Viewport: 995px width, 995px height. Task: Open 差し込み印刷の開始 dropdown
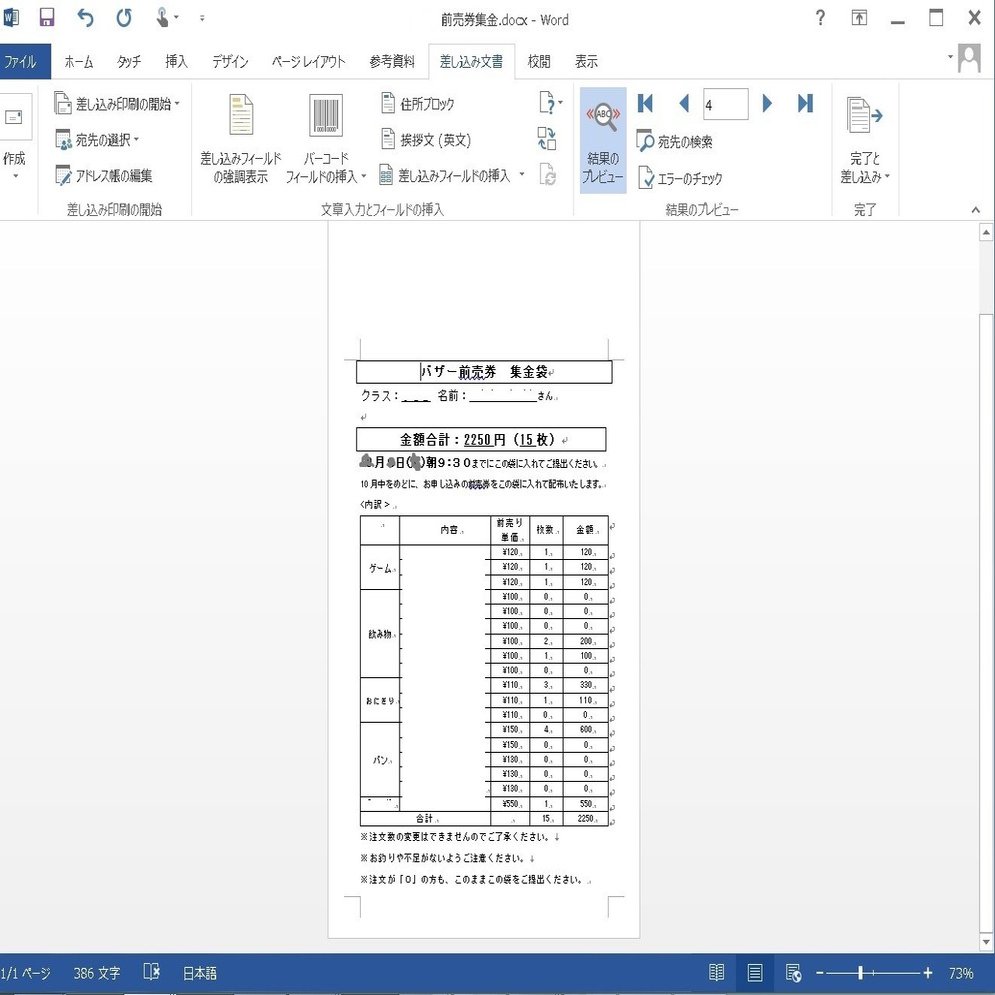pos(117,103)
